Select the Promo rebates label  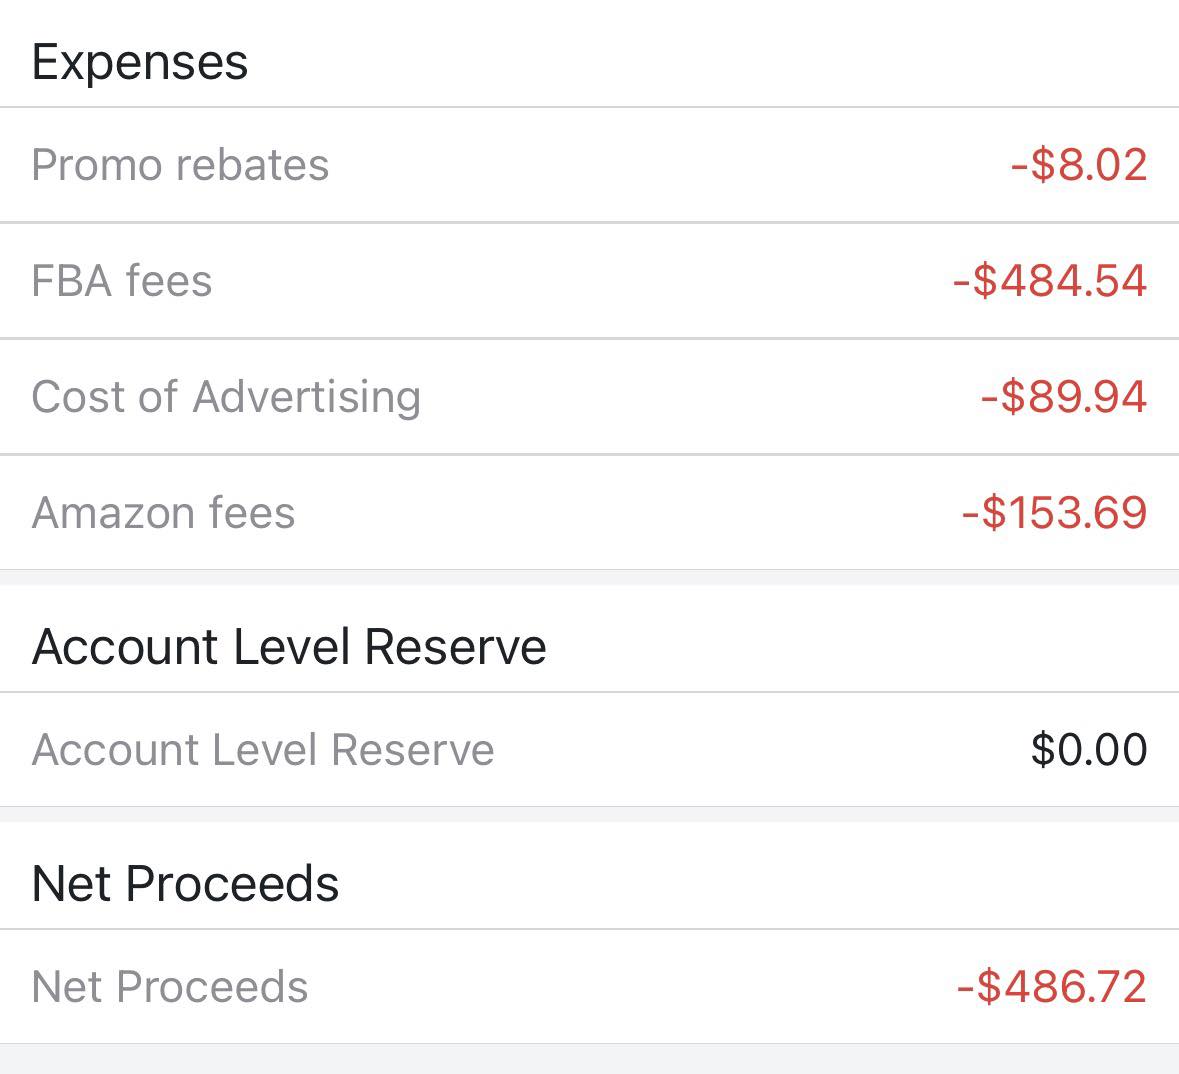(x=180, y=165)
